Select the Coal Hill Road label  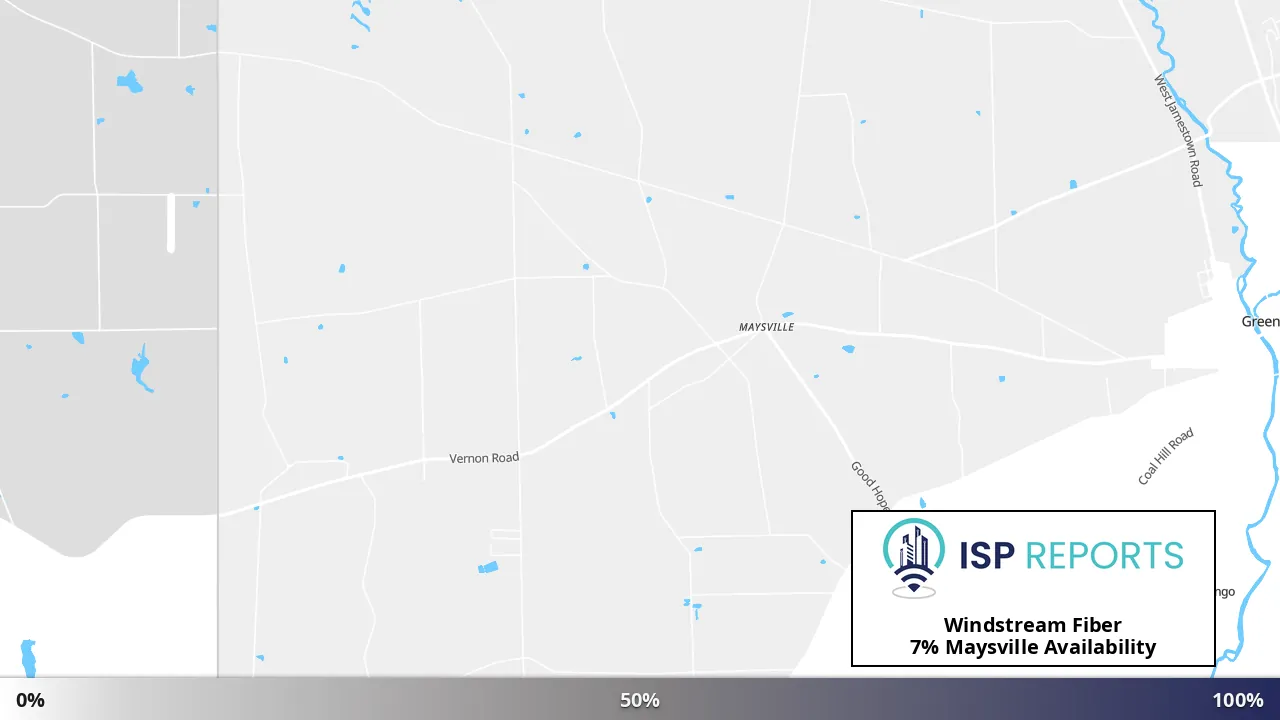(1166, 457)
